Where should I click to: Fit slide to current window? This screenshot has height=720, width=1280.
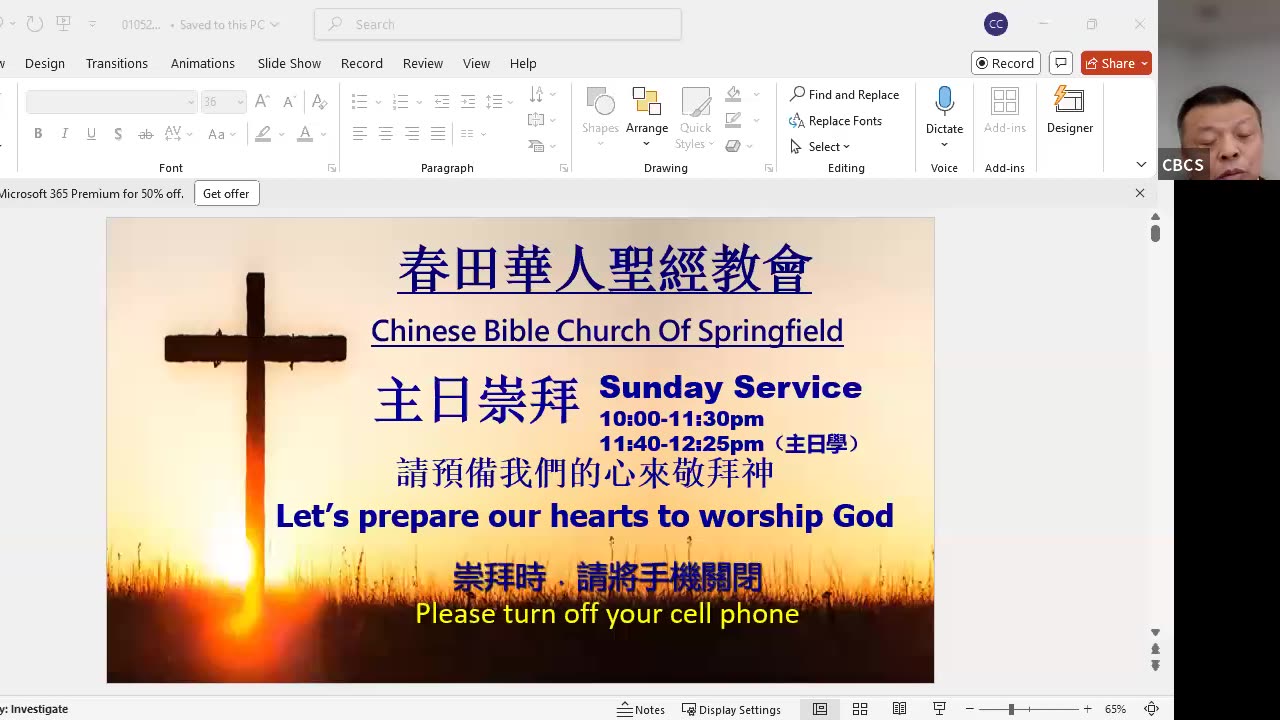click(x=1151, y=709)
